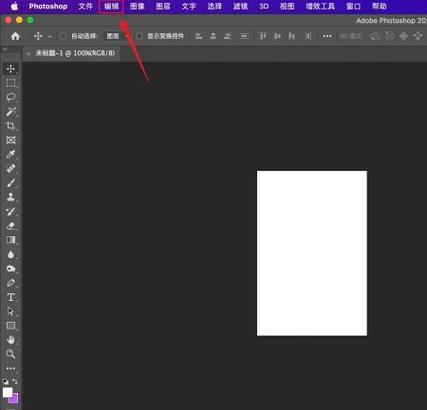Image resolution: width=427 pixels, height=410 pixels.
Task: Select the Clone Stamp tool
Action: tap(11, 197)
